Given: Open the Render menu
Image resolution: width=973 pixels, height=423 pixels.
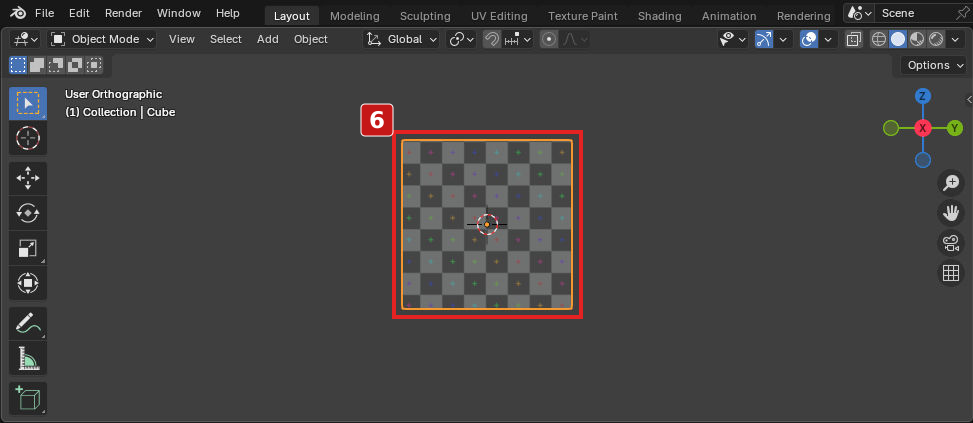Looking at the screenshot, I should (123, 13).
